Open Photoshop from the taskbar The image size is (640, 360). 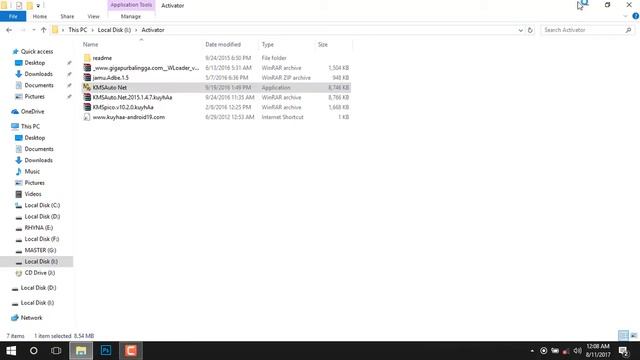[106, 351]
